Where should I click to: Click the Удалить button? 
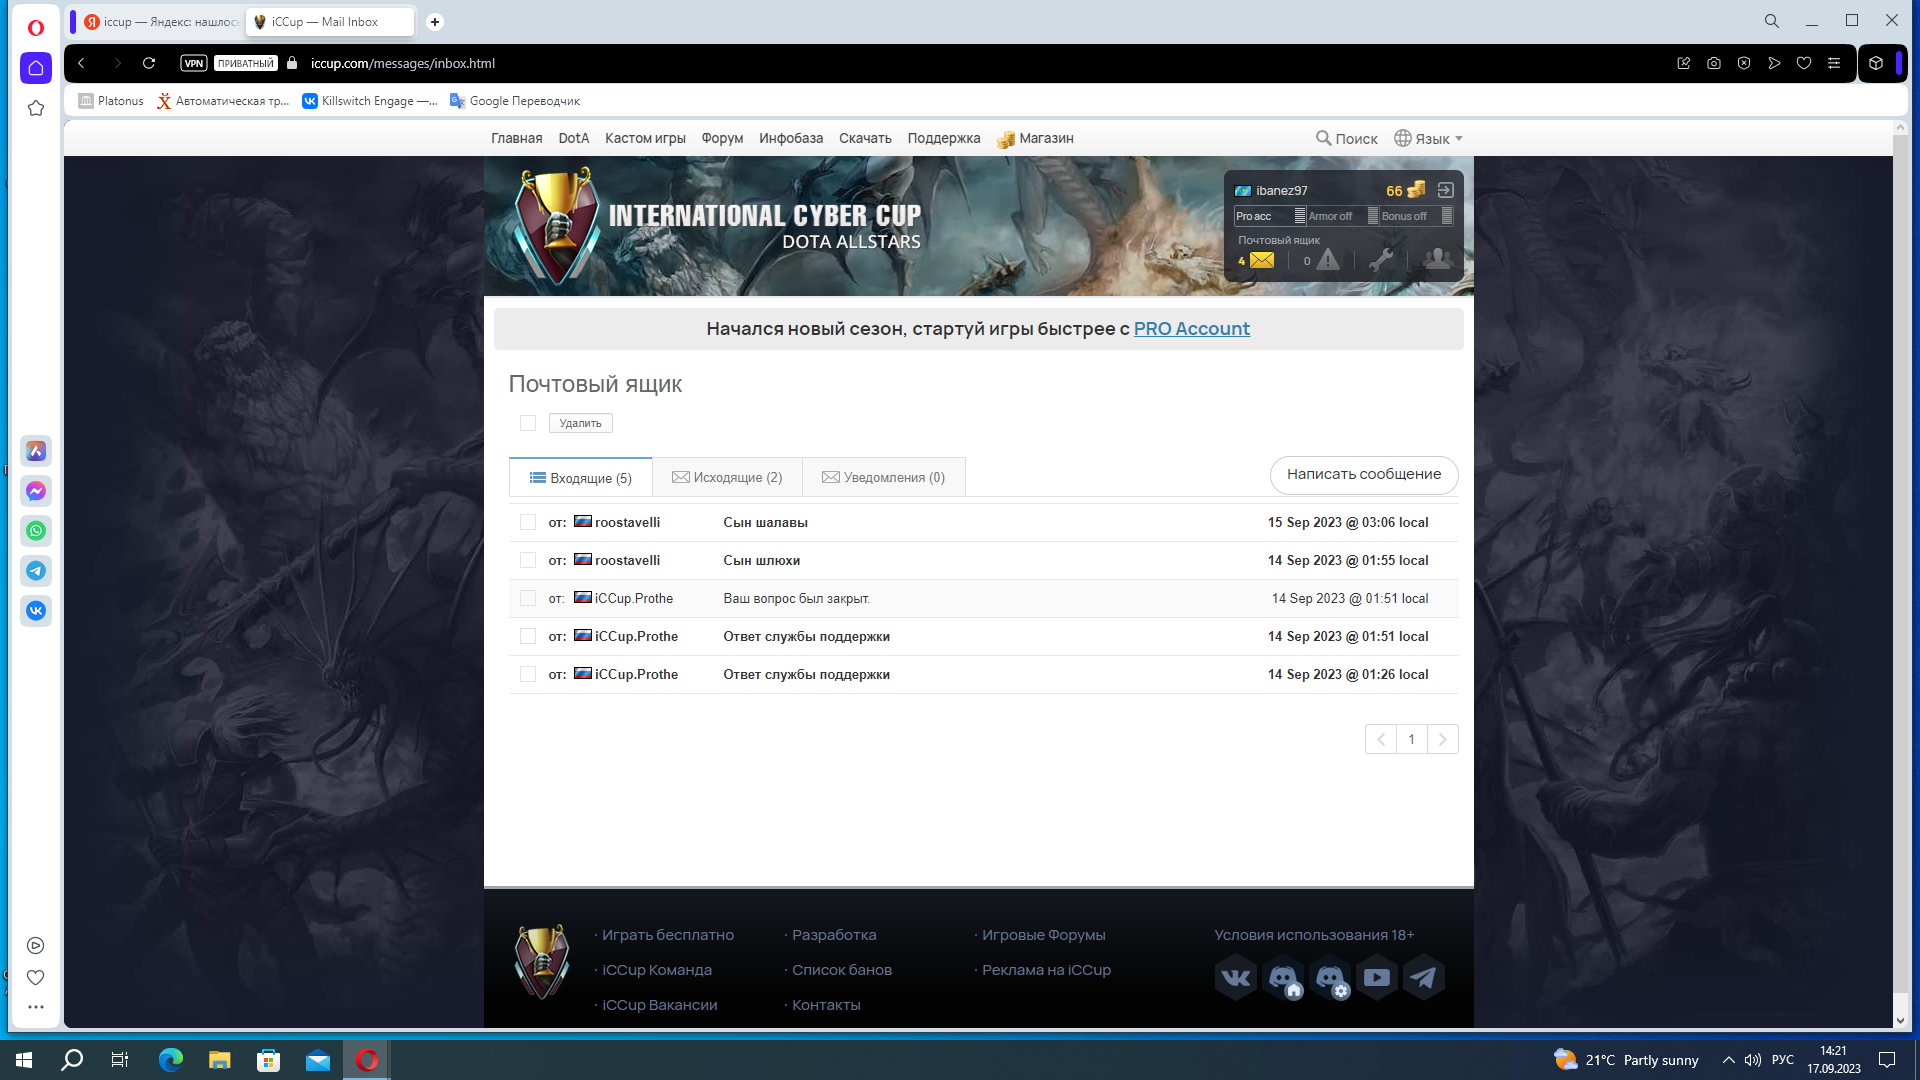[x=581, y=423]
